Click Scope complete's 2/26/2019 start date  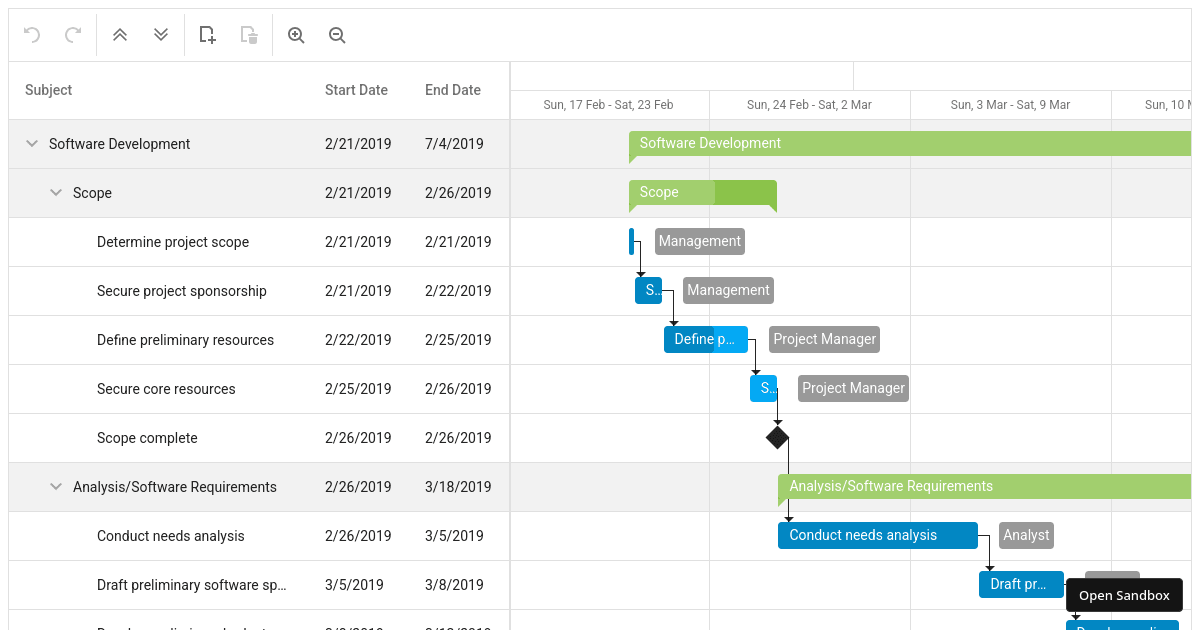tap(358, 438)
